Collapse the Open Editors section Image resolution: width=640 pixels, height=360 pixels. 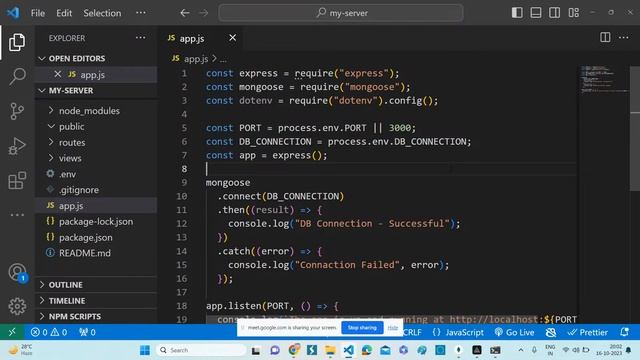[x=96, y=59]
